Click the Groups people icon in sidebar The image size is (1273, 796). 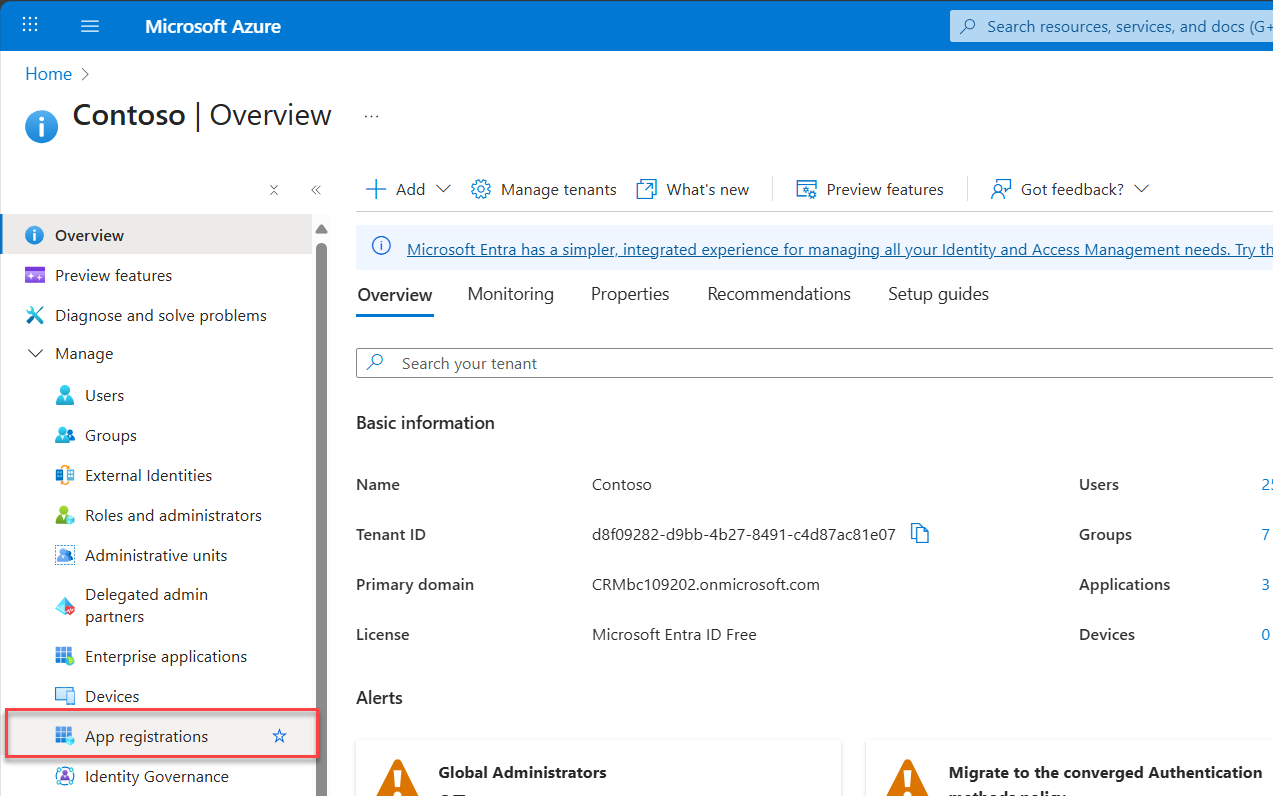[65, 435]
